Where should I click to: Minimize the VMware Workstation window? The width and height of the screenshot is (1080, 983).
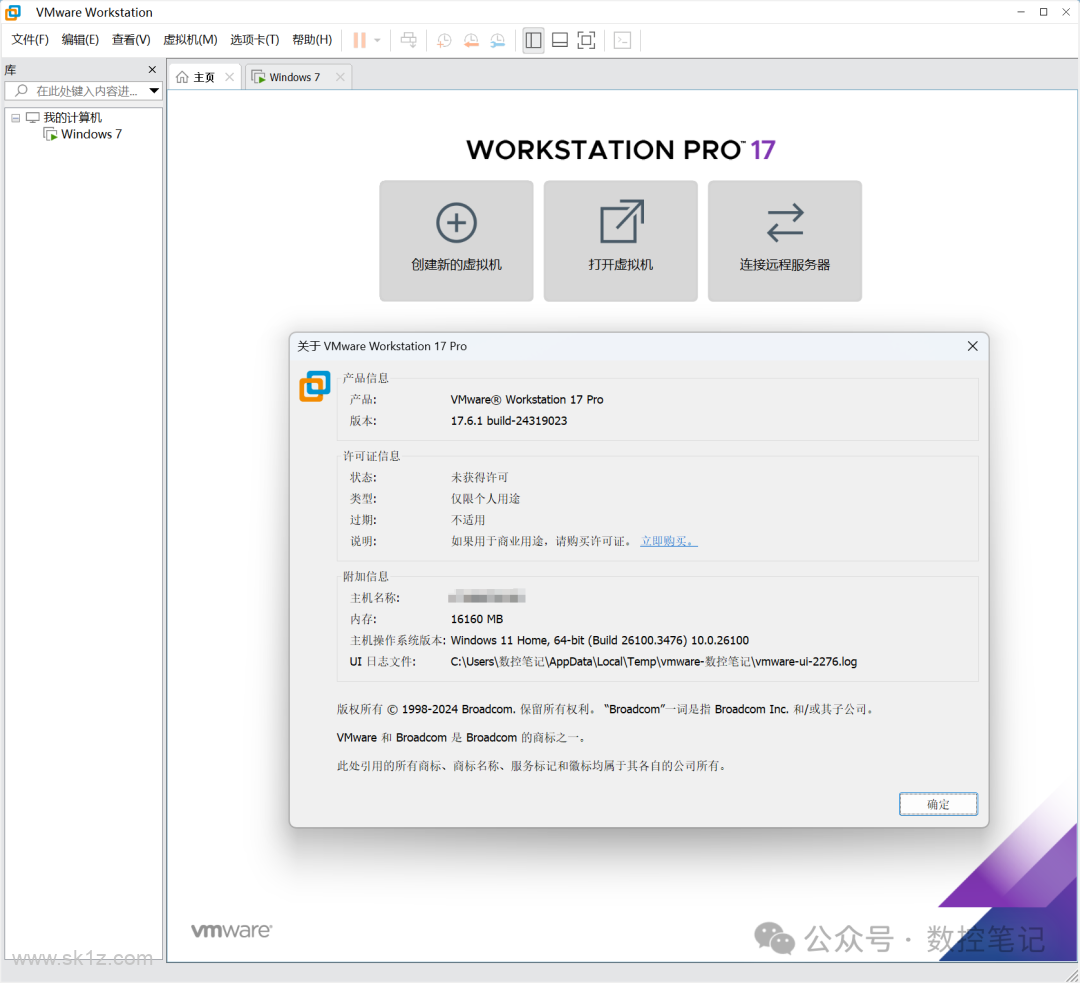1021,12
